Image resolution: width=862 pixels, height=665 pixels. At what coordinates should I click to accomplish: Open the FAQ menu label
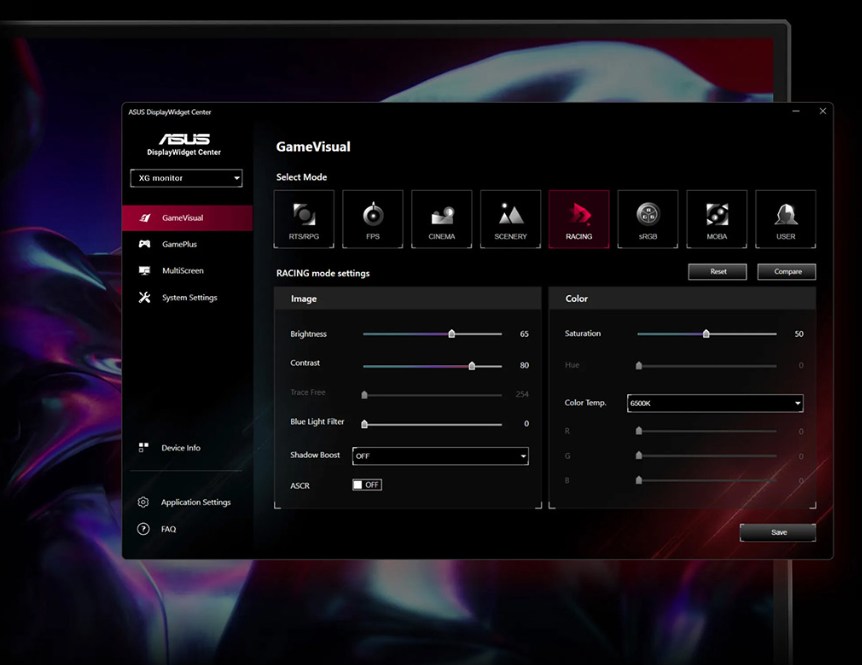[x=168, y=529]
